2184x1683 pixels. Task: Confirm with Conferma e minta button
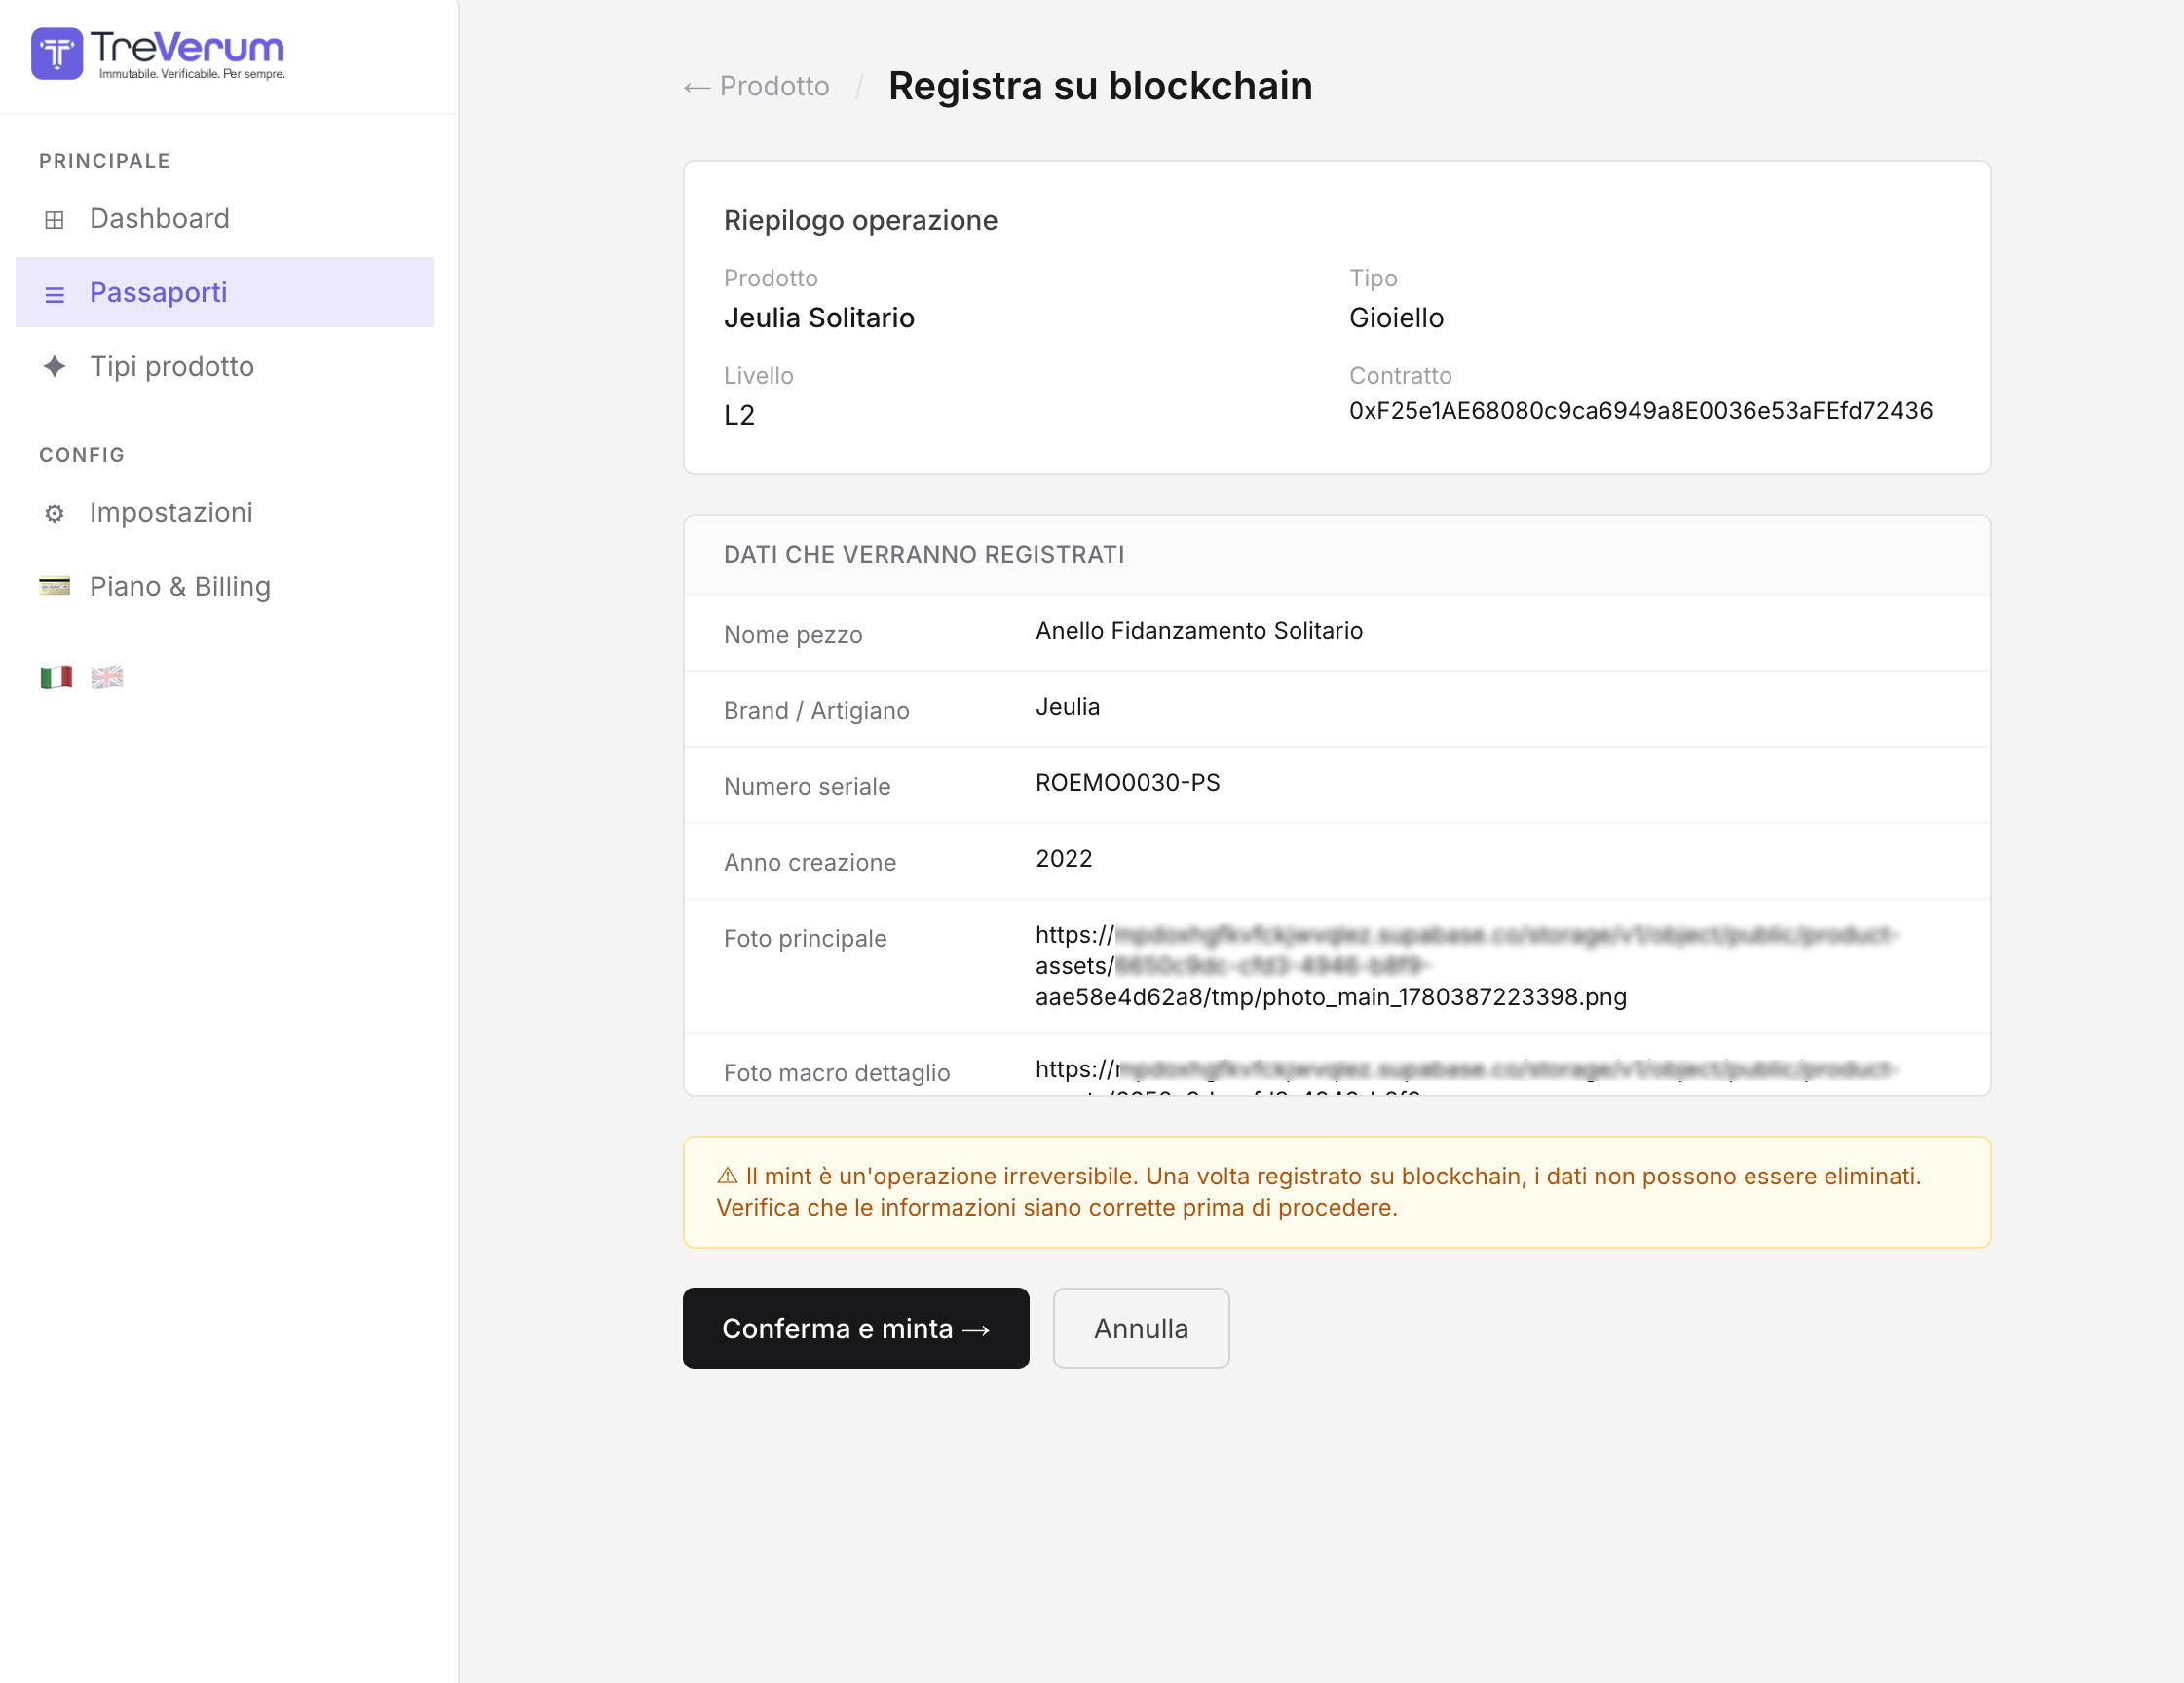856,1328
